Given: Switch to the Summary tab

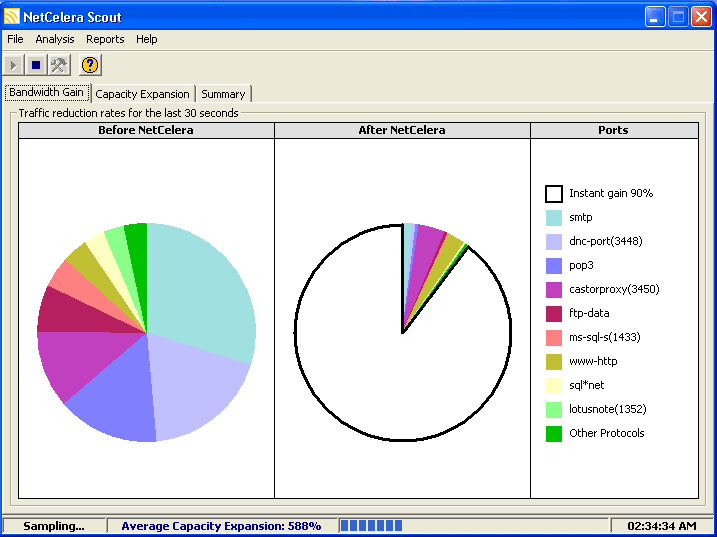Looking at the screenshot, I should [223, 94].
